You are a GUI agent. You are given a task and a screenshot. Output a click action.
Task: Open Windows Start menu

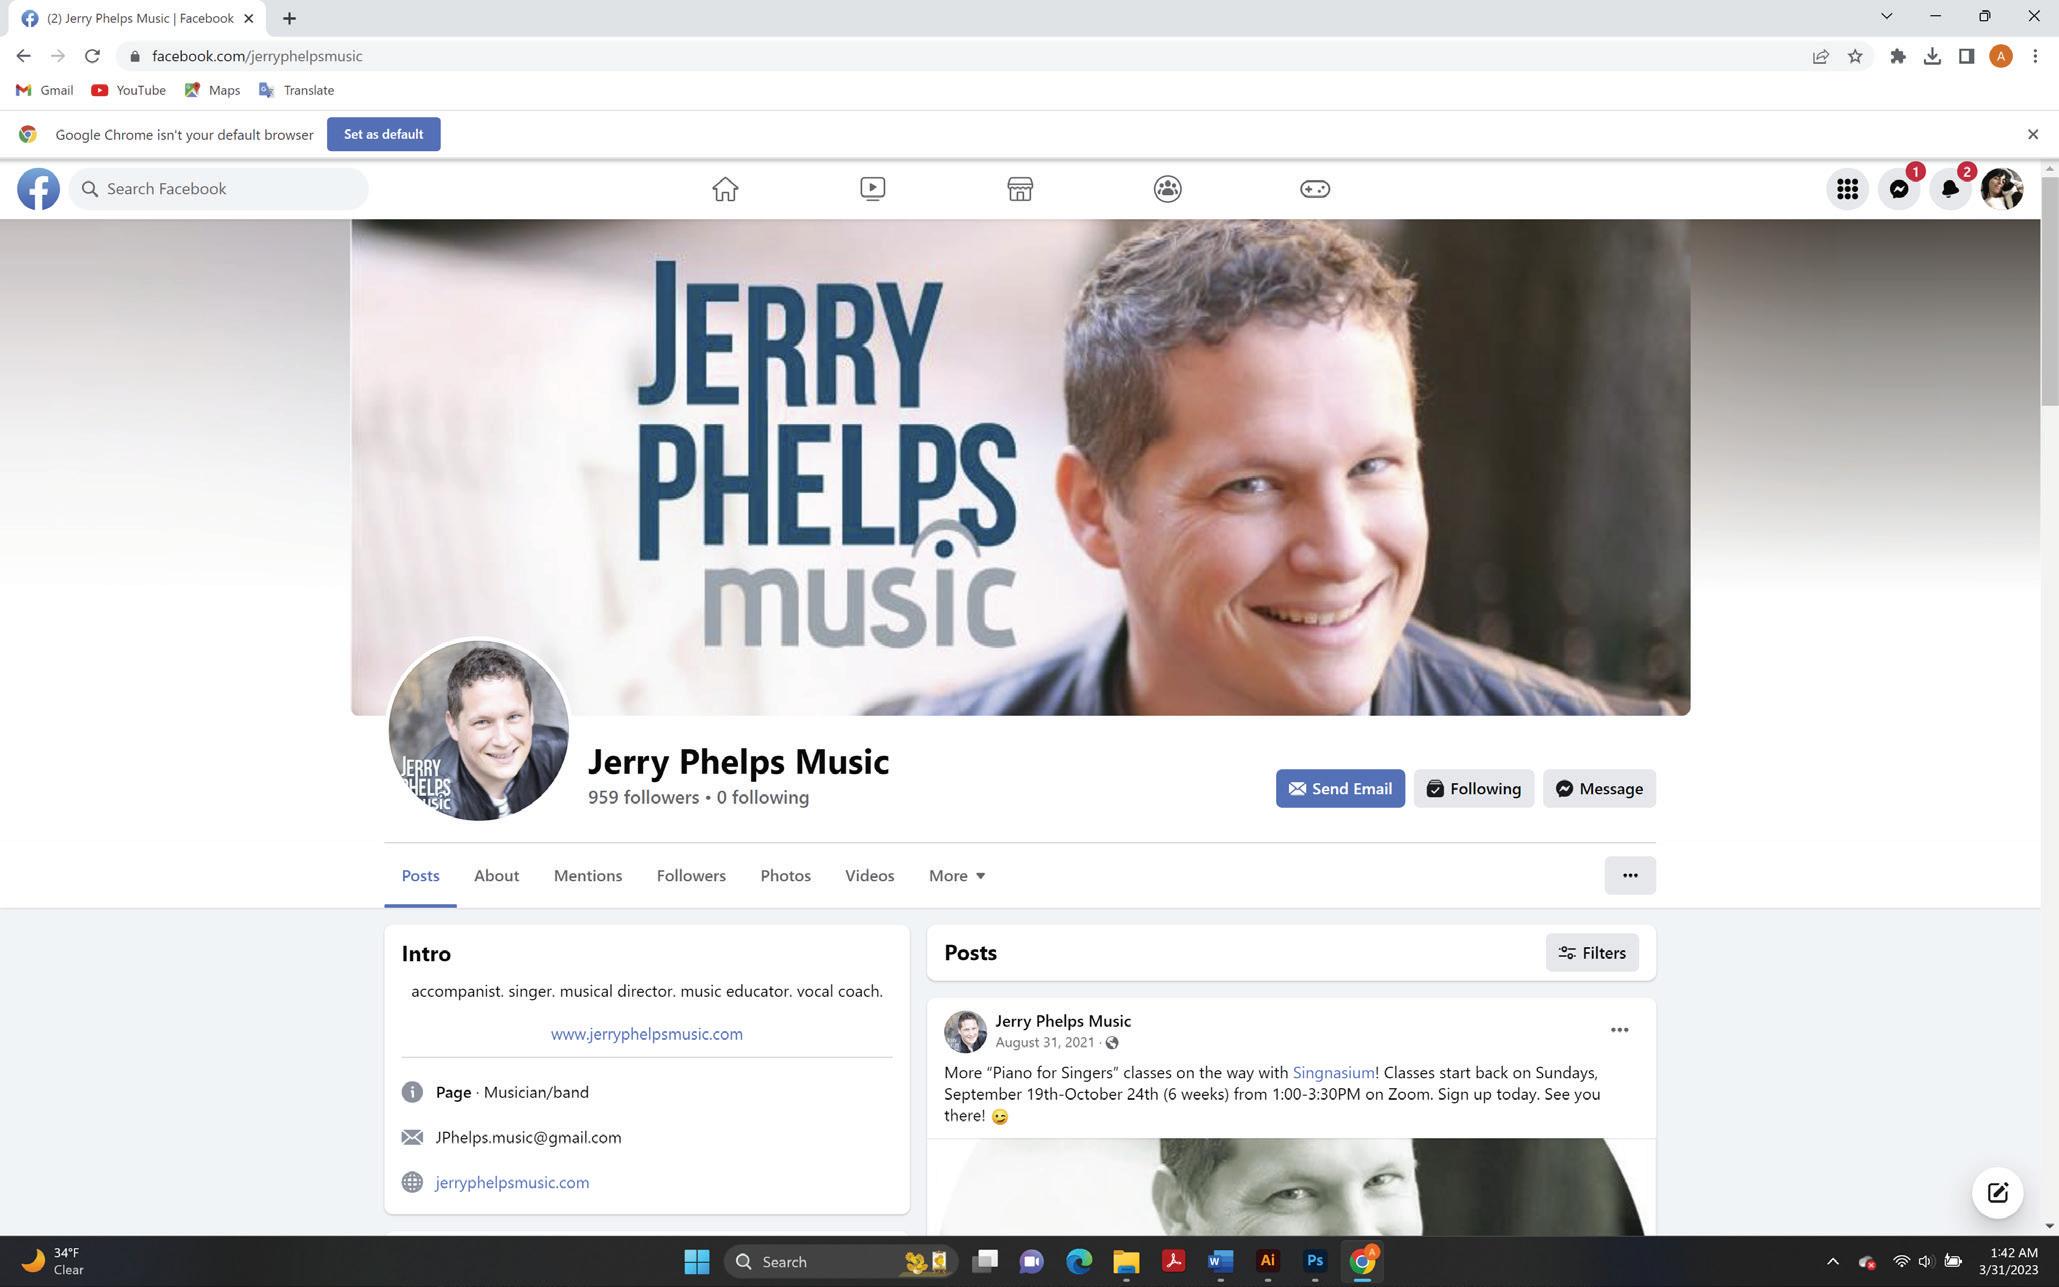click(x=696, y=1262)
